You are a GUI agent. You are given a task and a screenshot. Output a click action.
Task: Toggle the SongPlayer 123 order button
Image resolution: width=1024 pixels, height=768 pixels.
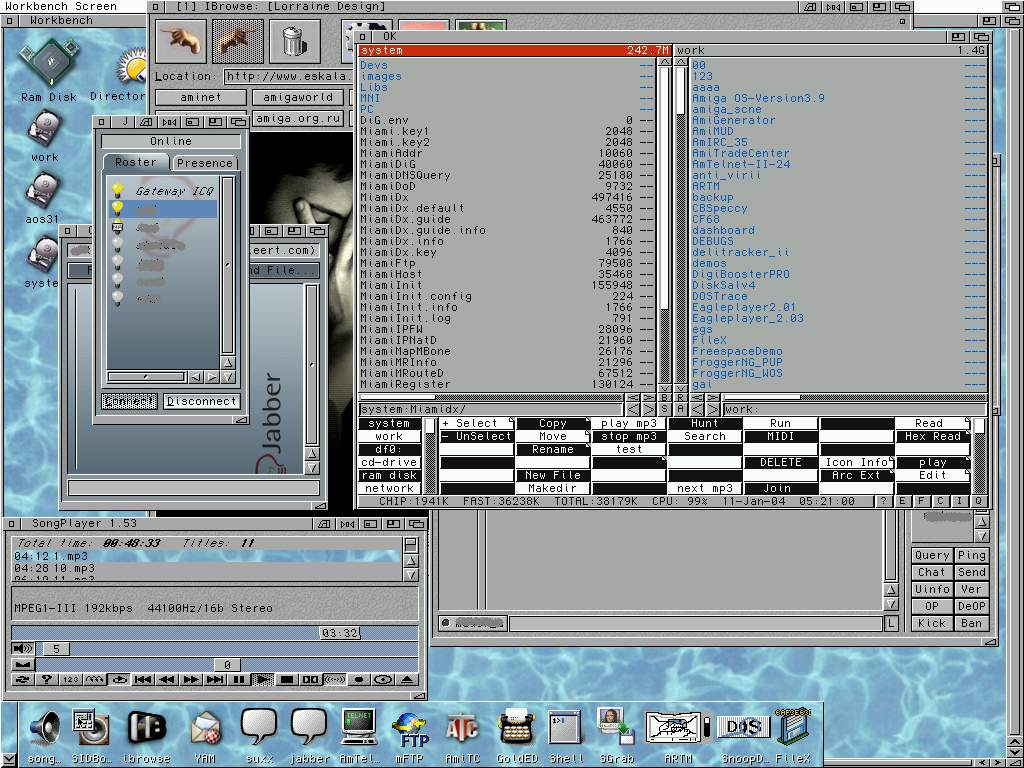click(71, 679)
